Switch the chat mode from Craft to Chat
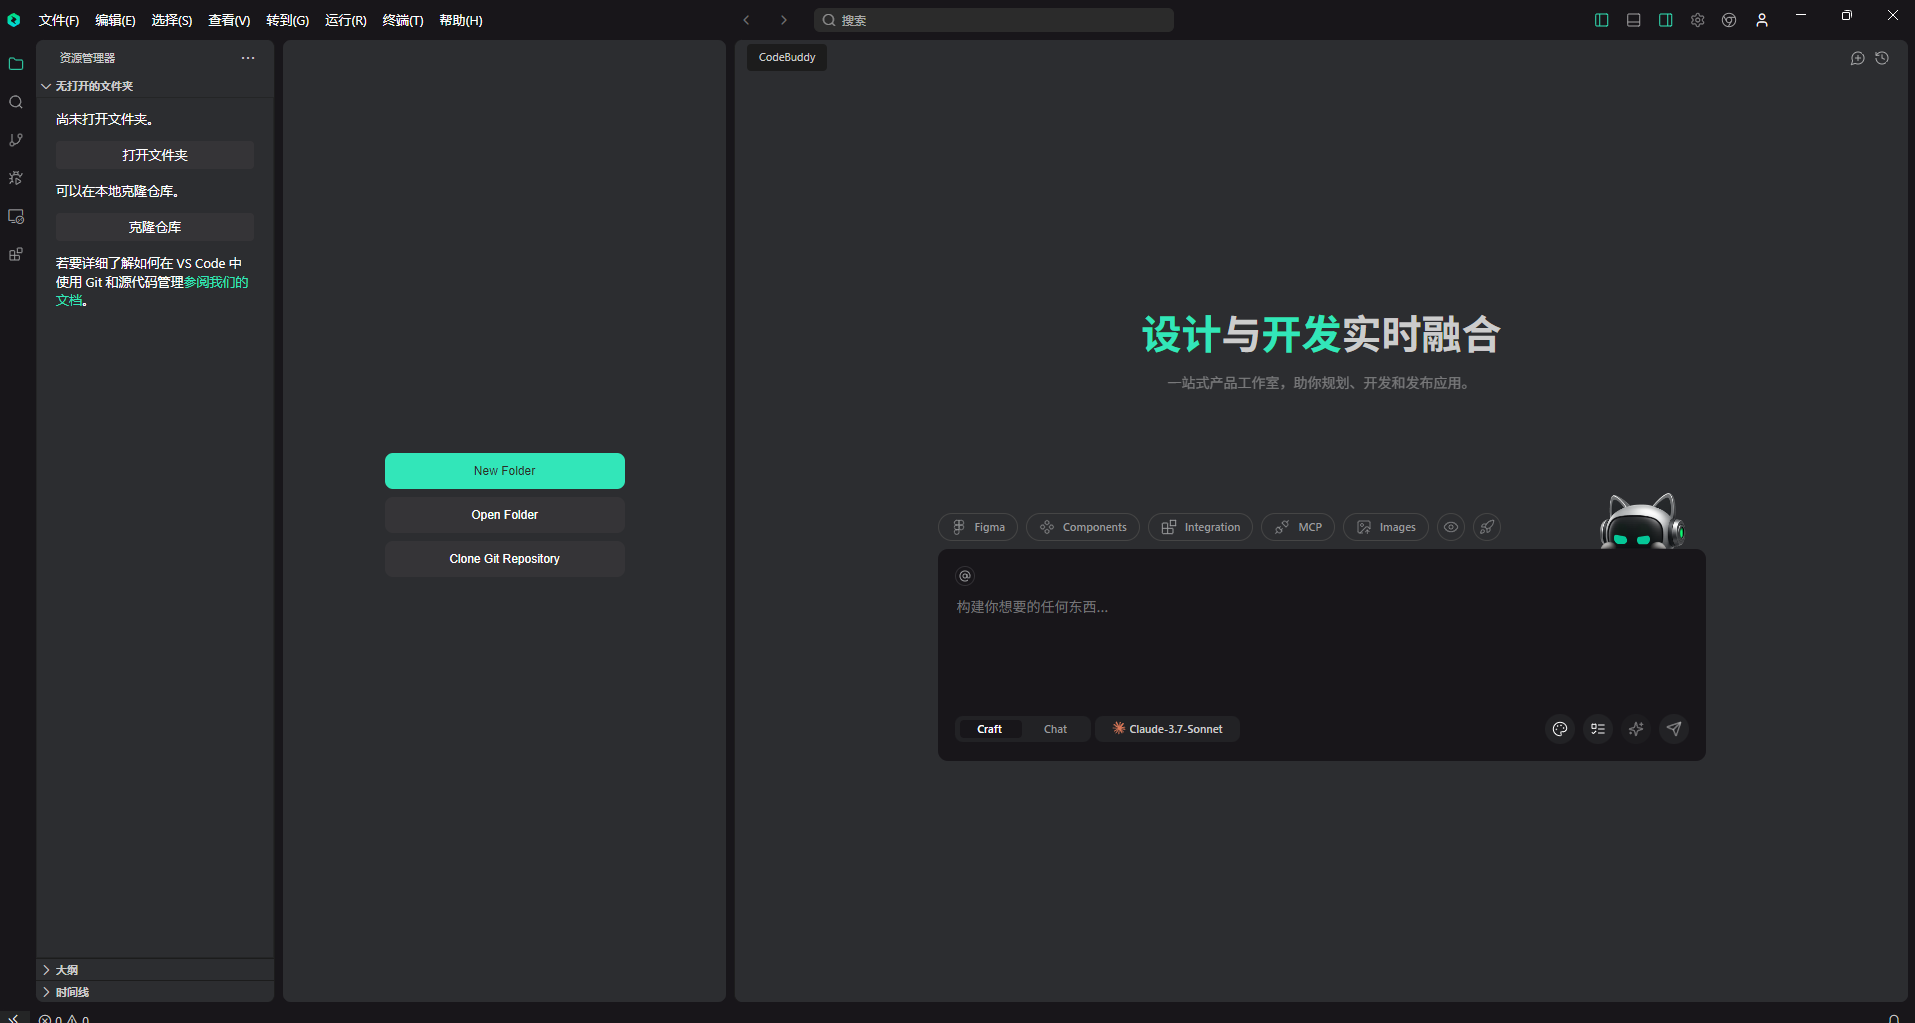1915x1023 pixels. pyautogui.click(x=1055, y=728)
